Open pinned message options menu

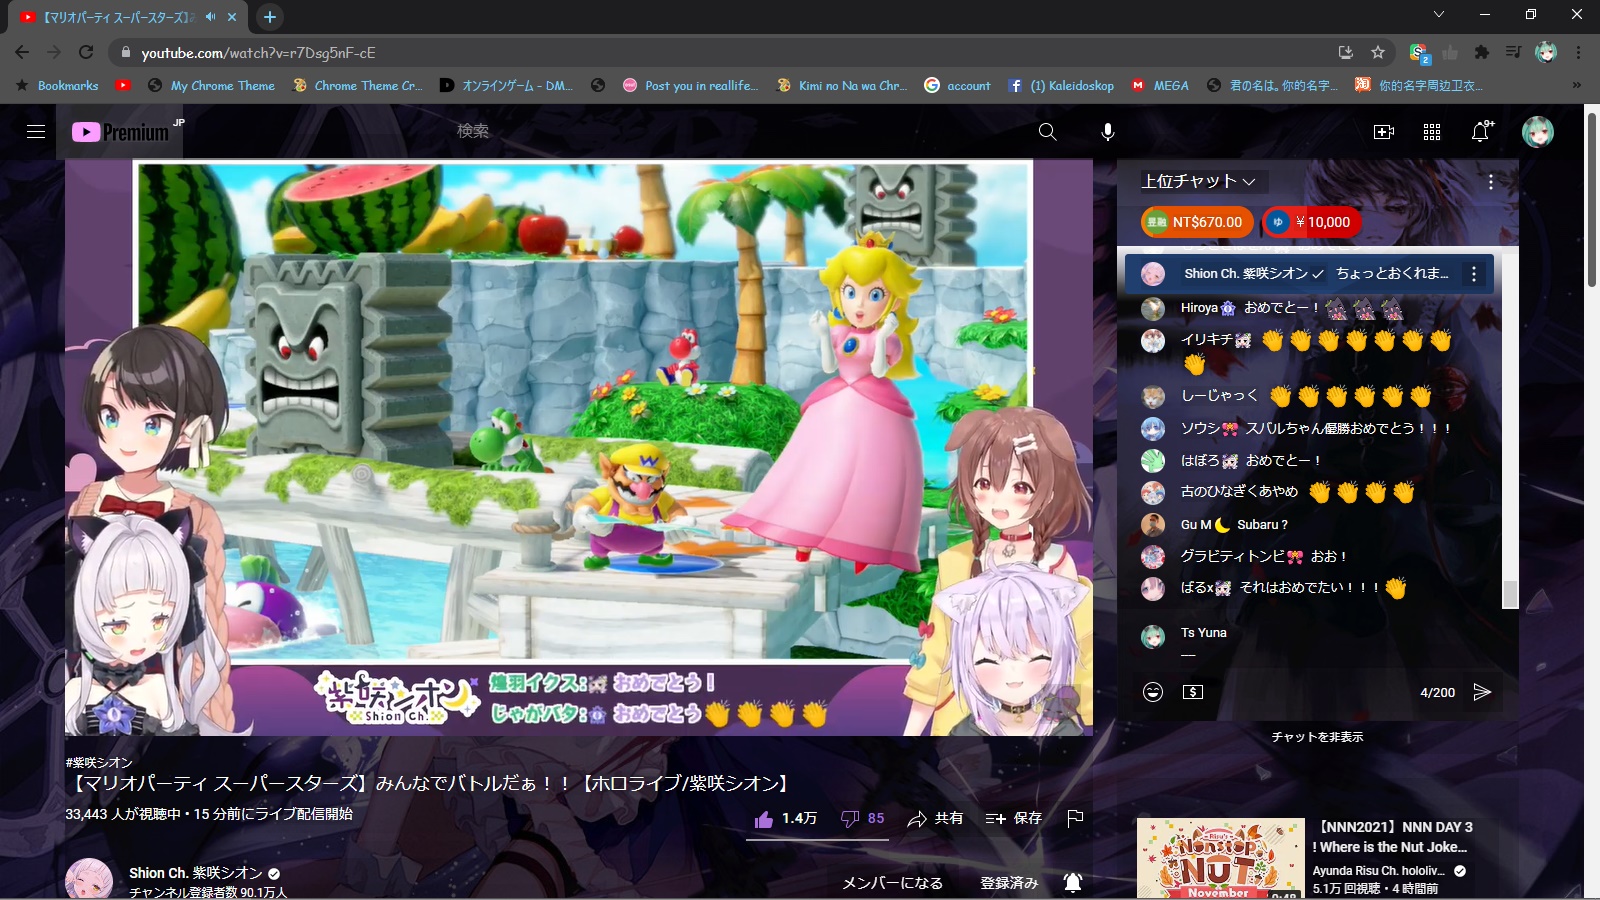pos(1474,274)
